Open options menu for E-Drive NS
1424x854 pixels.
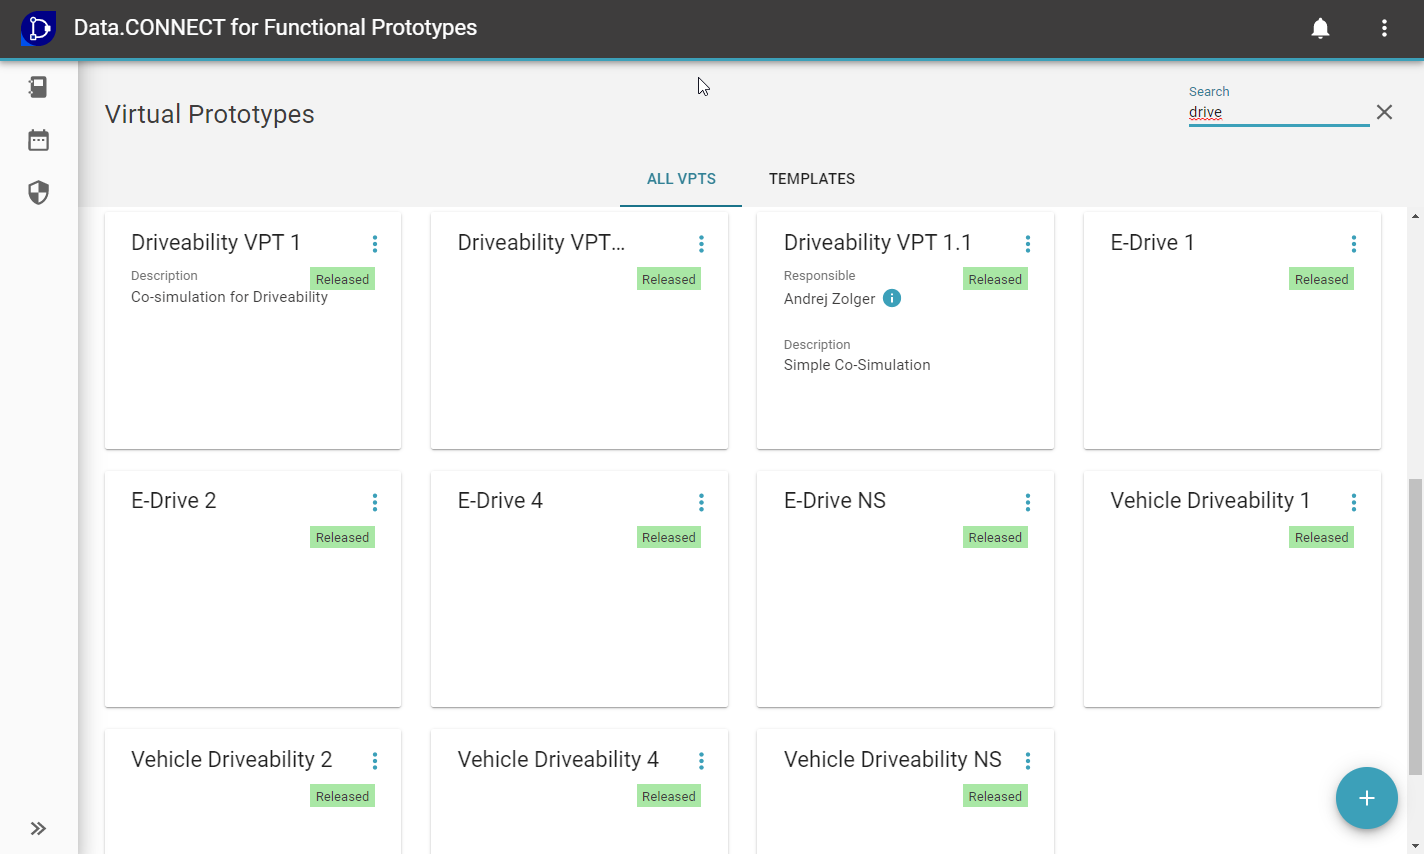(1027, 502)
